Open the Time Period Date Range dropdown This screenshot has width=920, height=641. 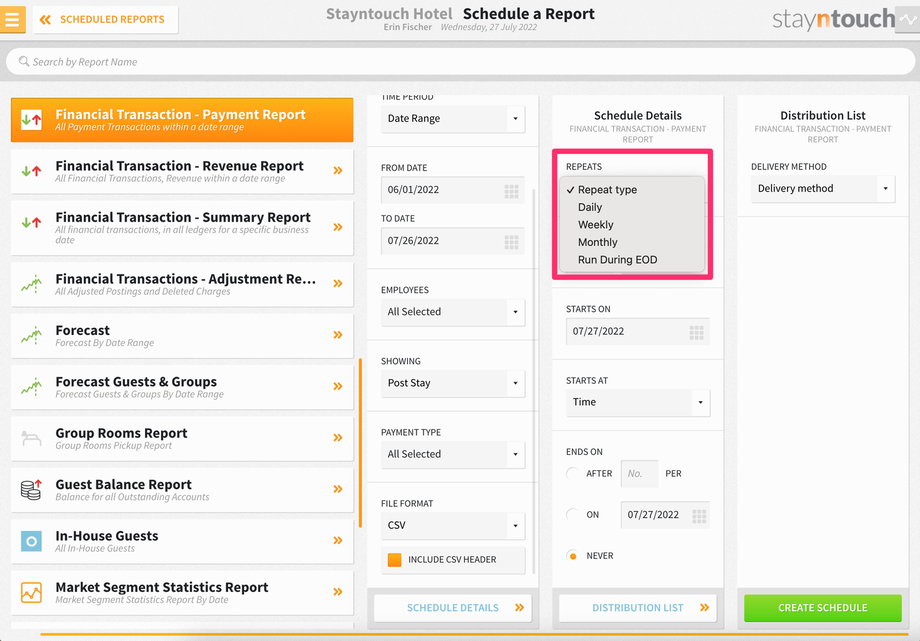coord(452,119)
